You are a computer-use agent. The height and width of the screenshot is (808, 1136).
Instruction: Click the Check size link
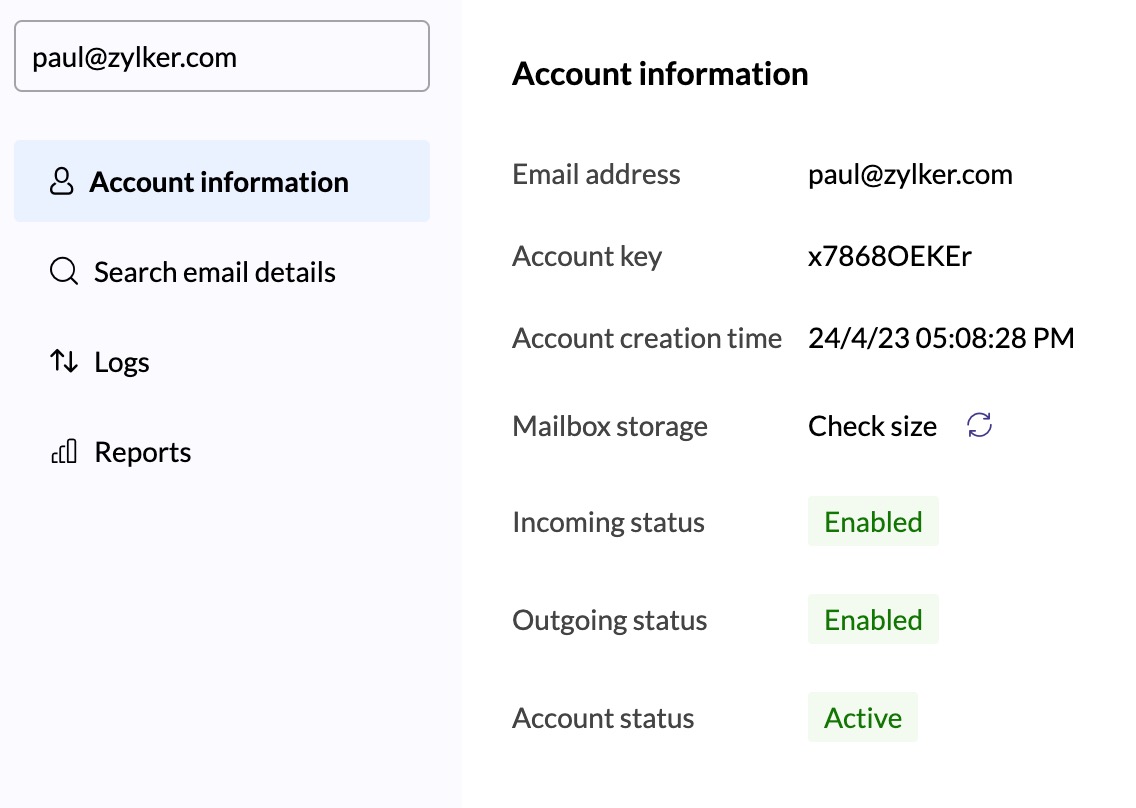[x=872, y=426]
